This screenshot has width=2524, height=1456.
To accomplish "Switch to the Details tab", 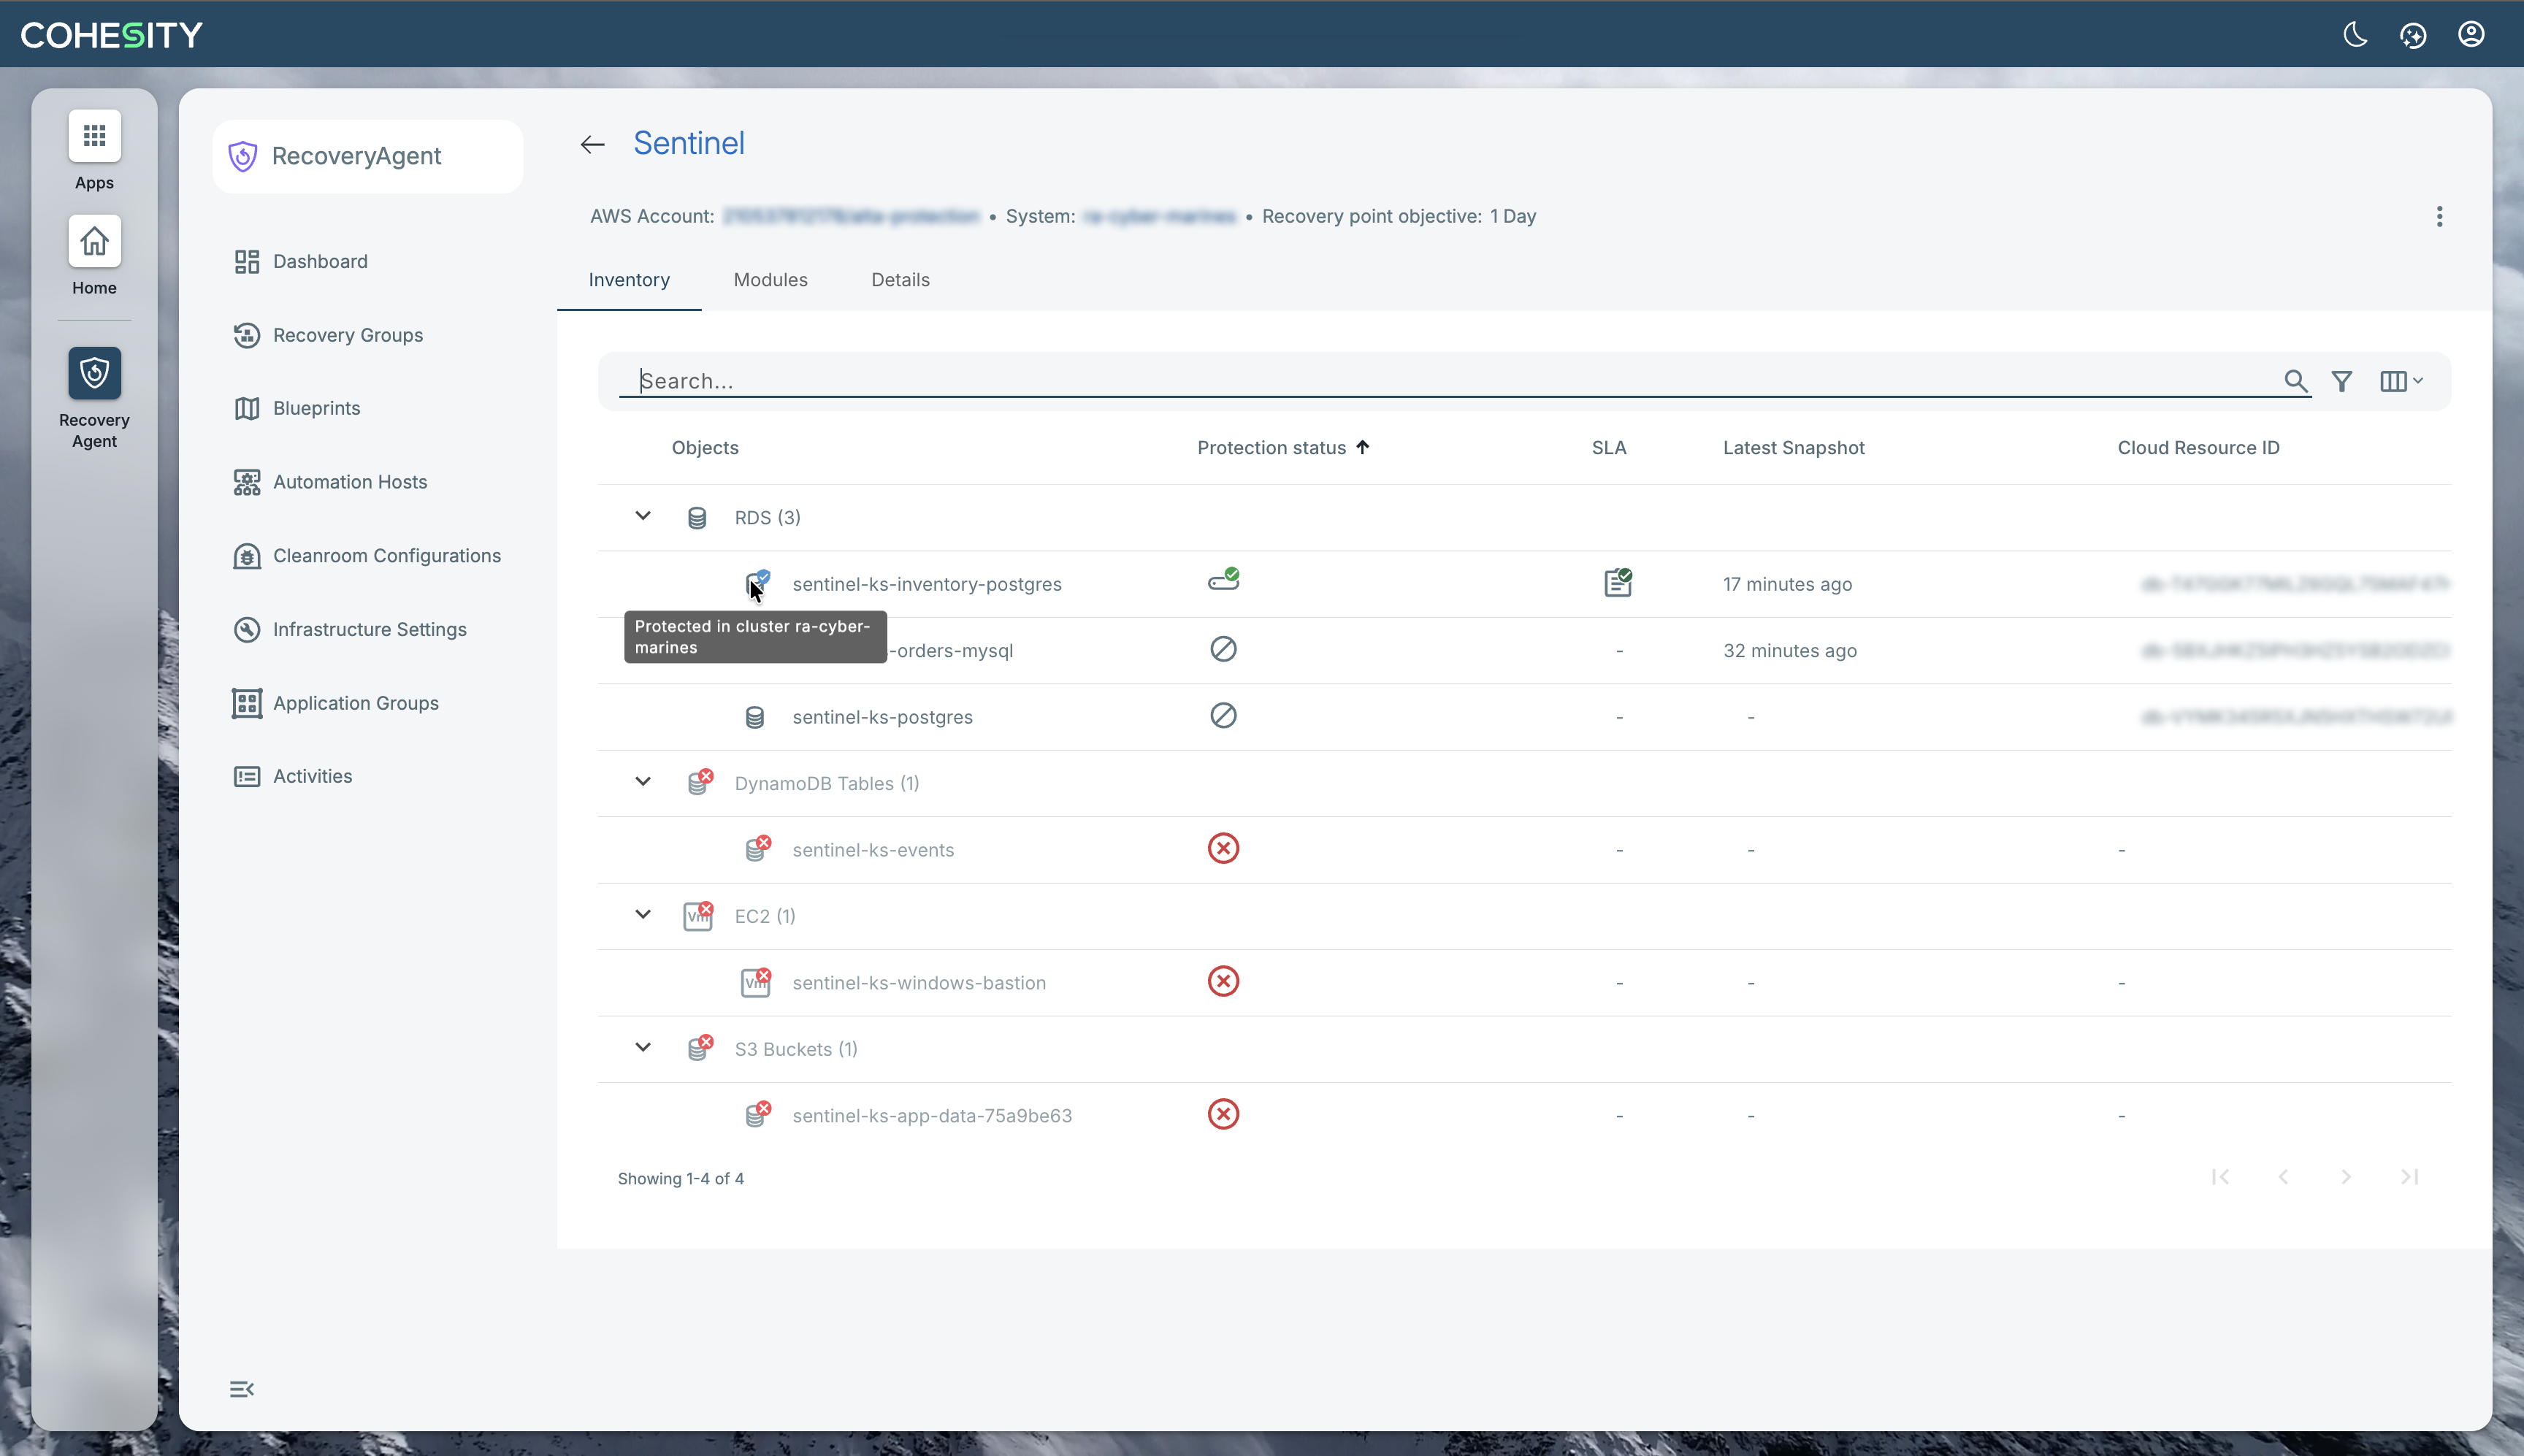I will point(900,280).
